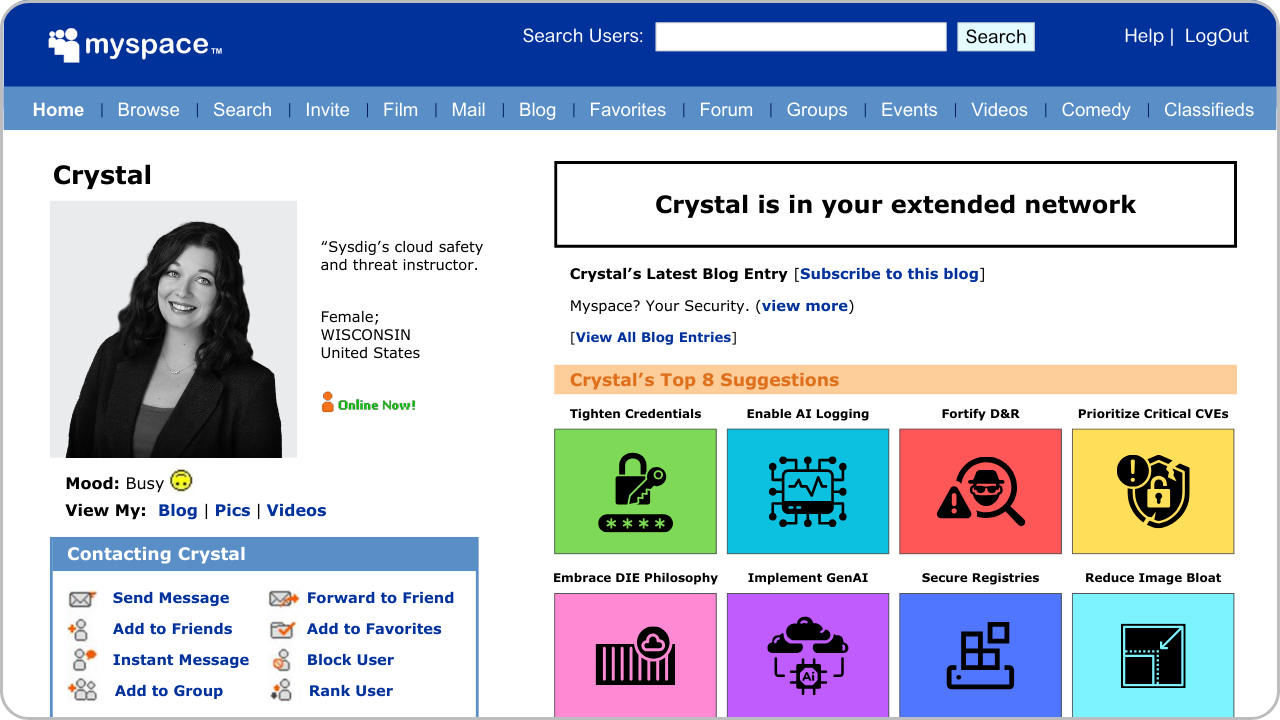Switch to the Classifieds section
1280x720 pixels.
tap(1208, 110)
